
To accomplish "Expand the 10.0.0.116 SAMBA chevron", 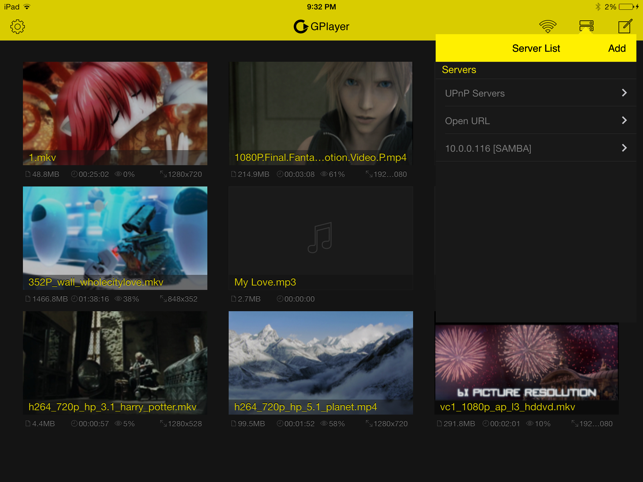I will pos(624,148).
